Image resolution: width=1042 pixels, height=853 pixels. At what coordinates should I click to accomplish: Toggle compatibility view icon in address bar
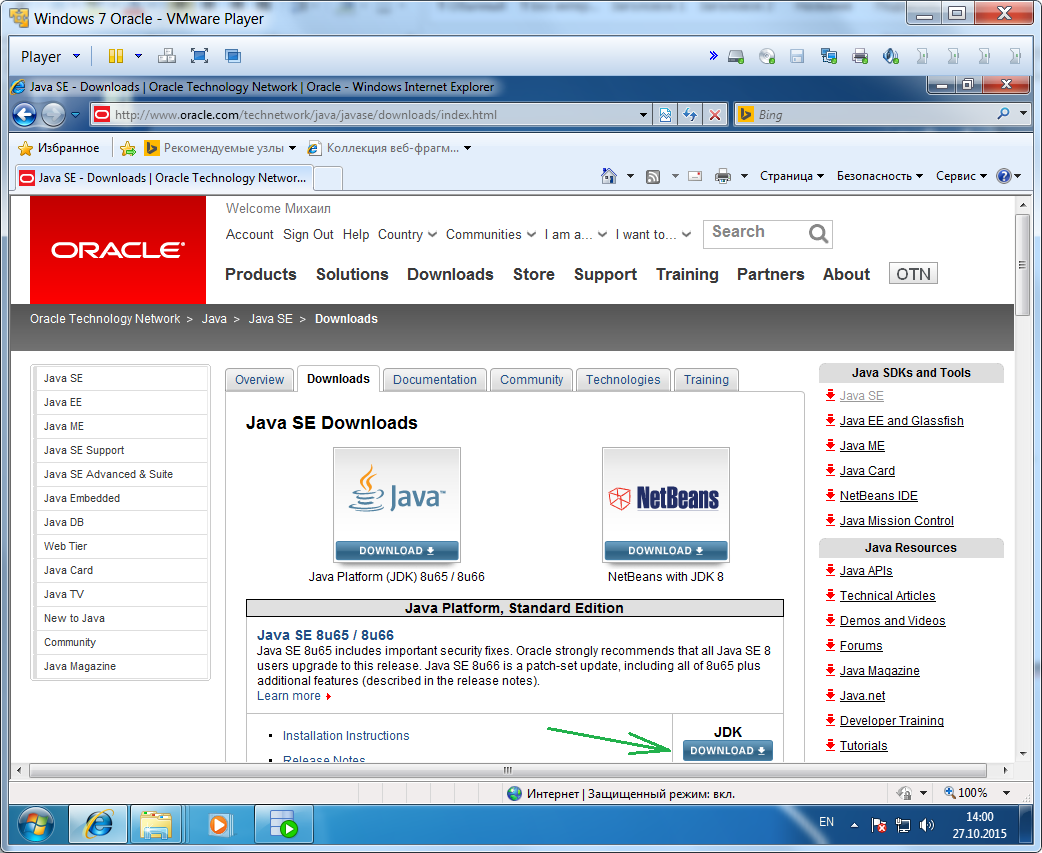665,115
